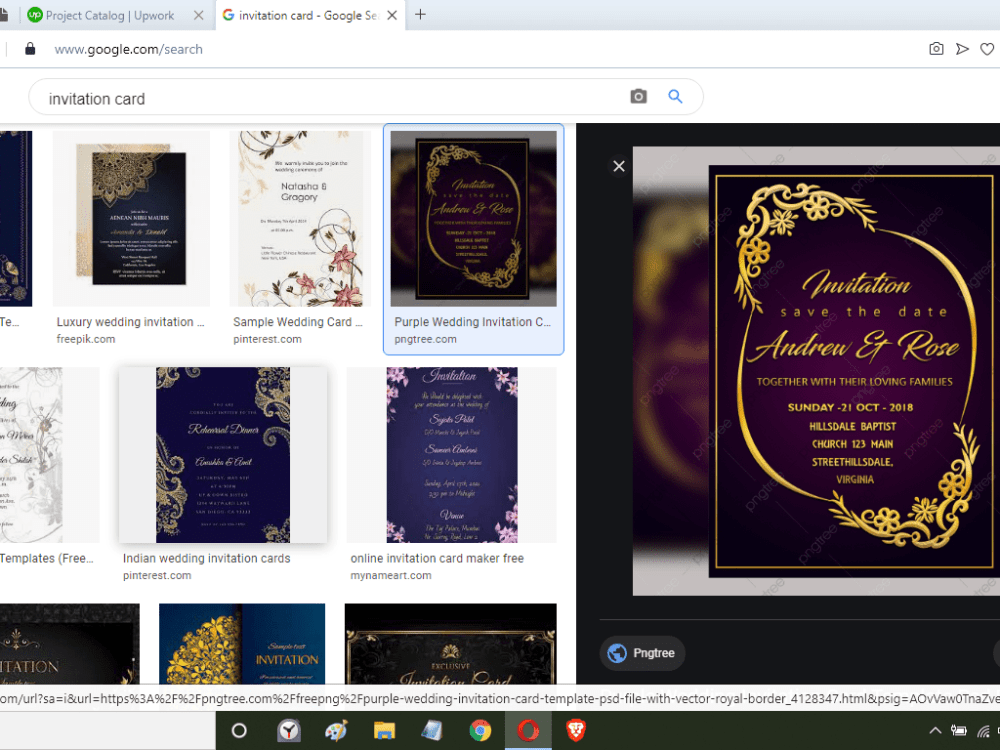Screen dimensions: 1000x750
Task: Close the invitation card Google Search tab
Action: [392, 15]
